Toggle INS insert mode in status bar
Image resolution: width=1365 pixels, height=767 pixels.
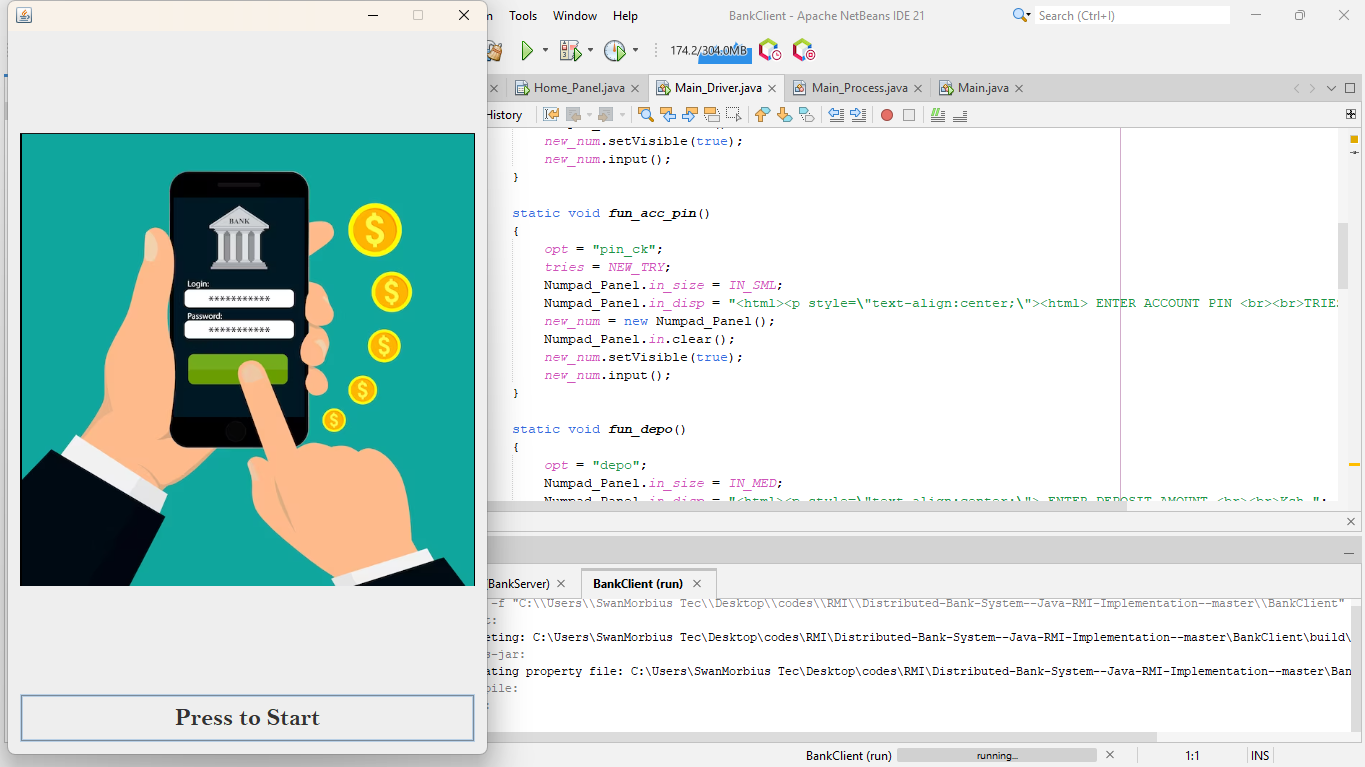coord(1260,756)
